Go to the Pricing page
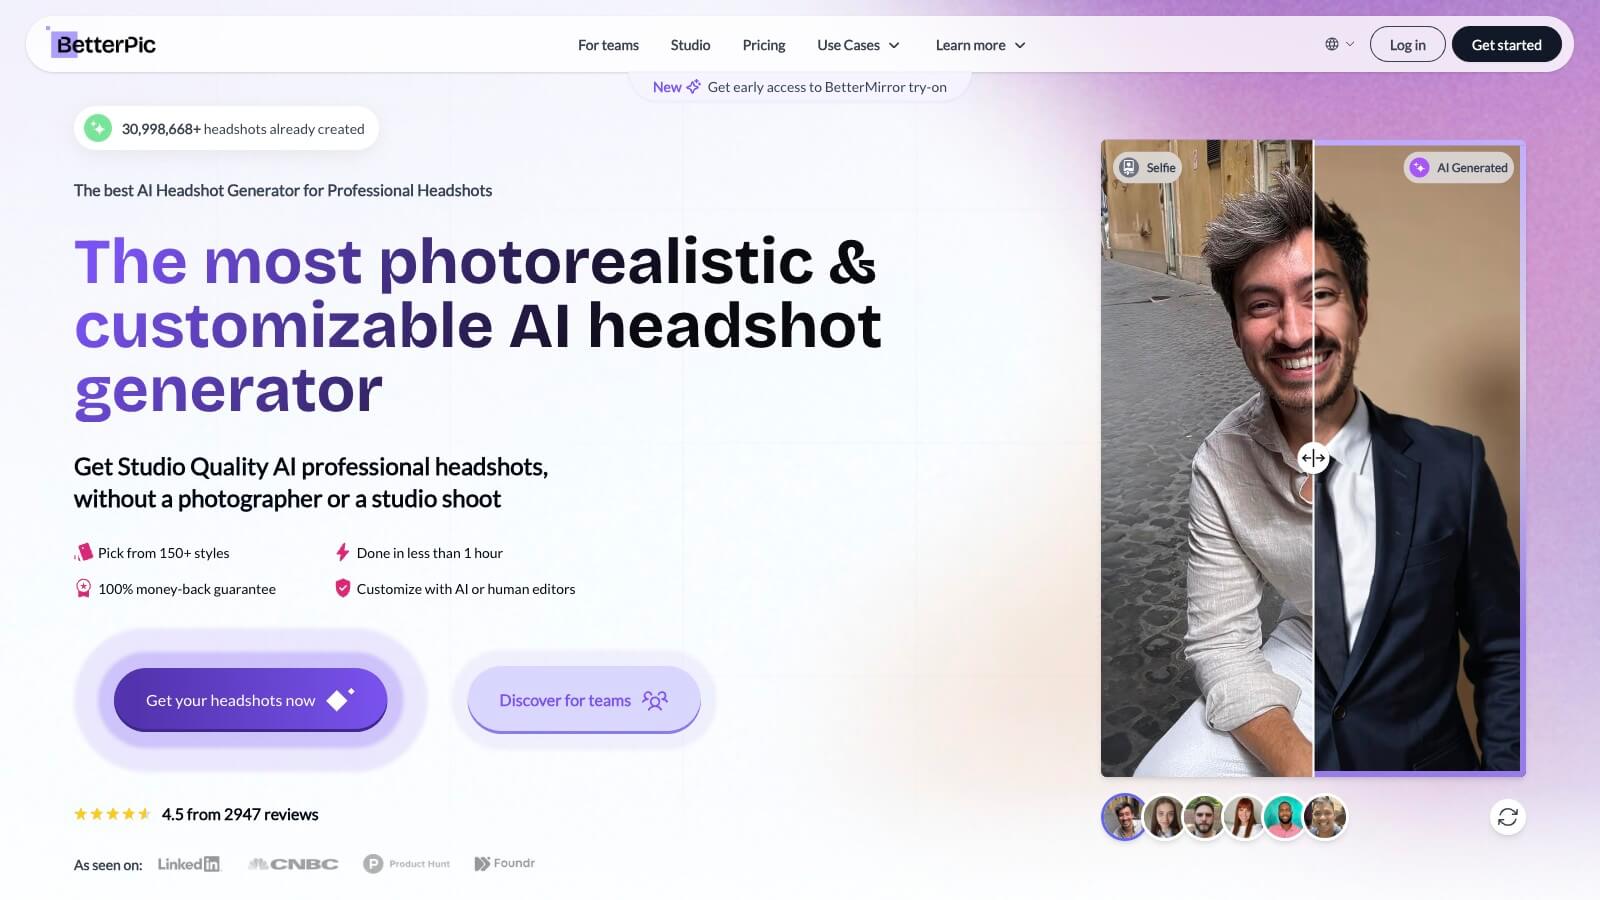 pos(764,45)
